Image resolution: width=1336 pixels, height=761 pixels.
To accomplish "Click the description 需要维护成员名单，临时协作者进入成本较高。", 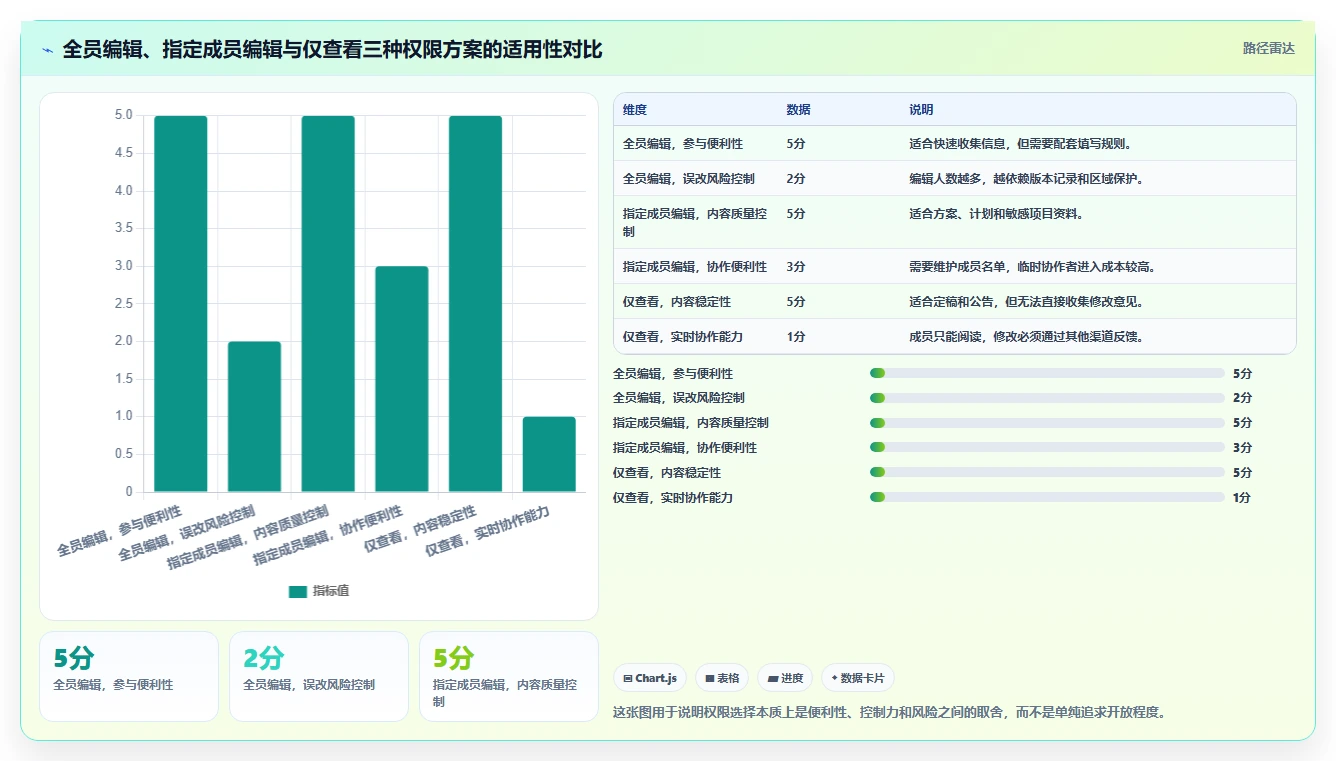I will pyautogui.click(x=1033, y=267).
